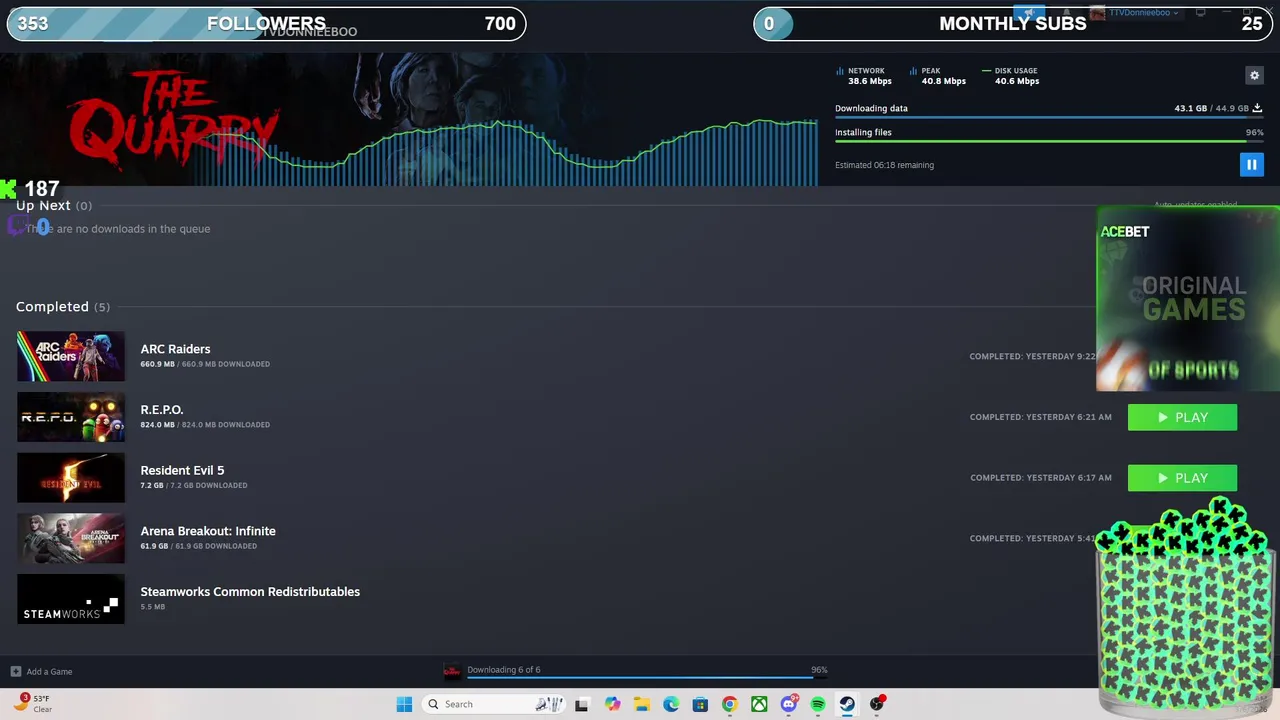The height and width of the screenshot is (720, 1280).
Task: Click the Add a Game plus icon
Action: 15,671
